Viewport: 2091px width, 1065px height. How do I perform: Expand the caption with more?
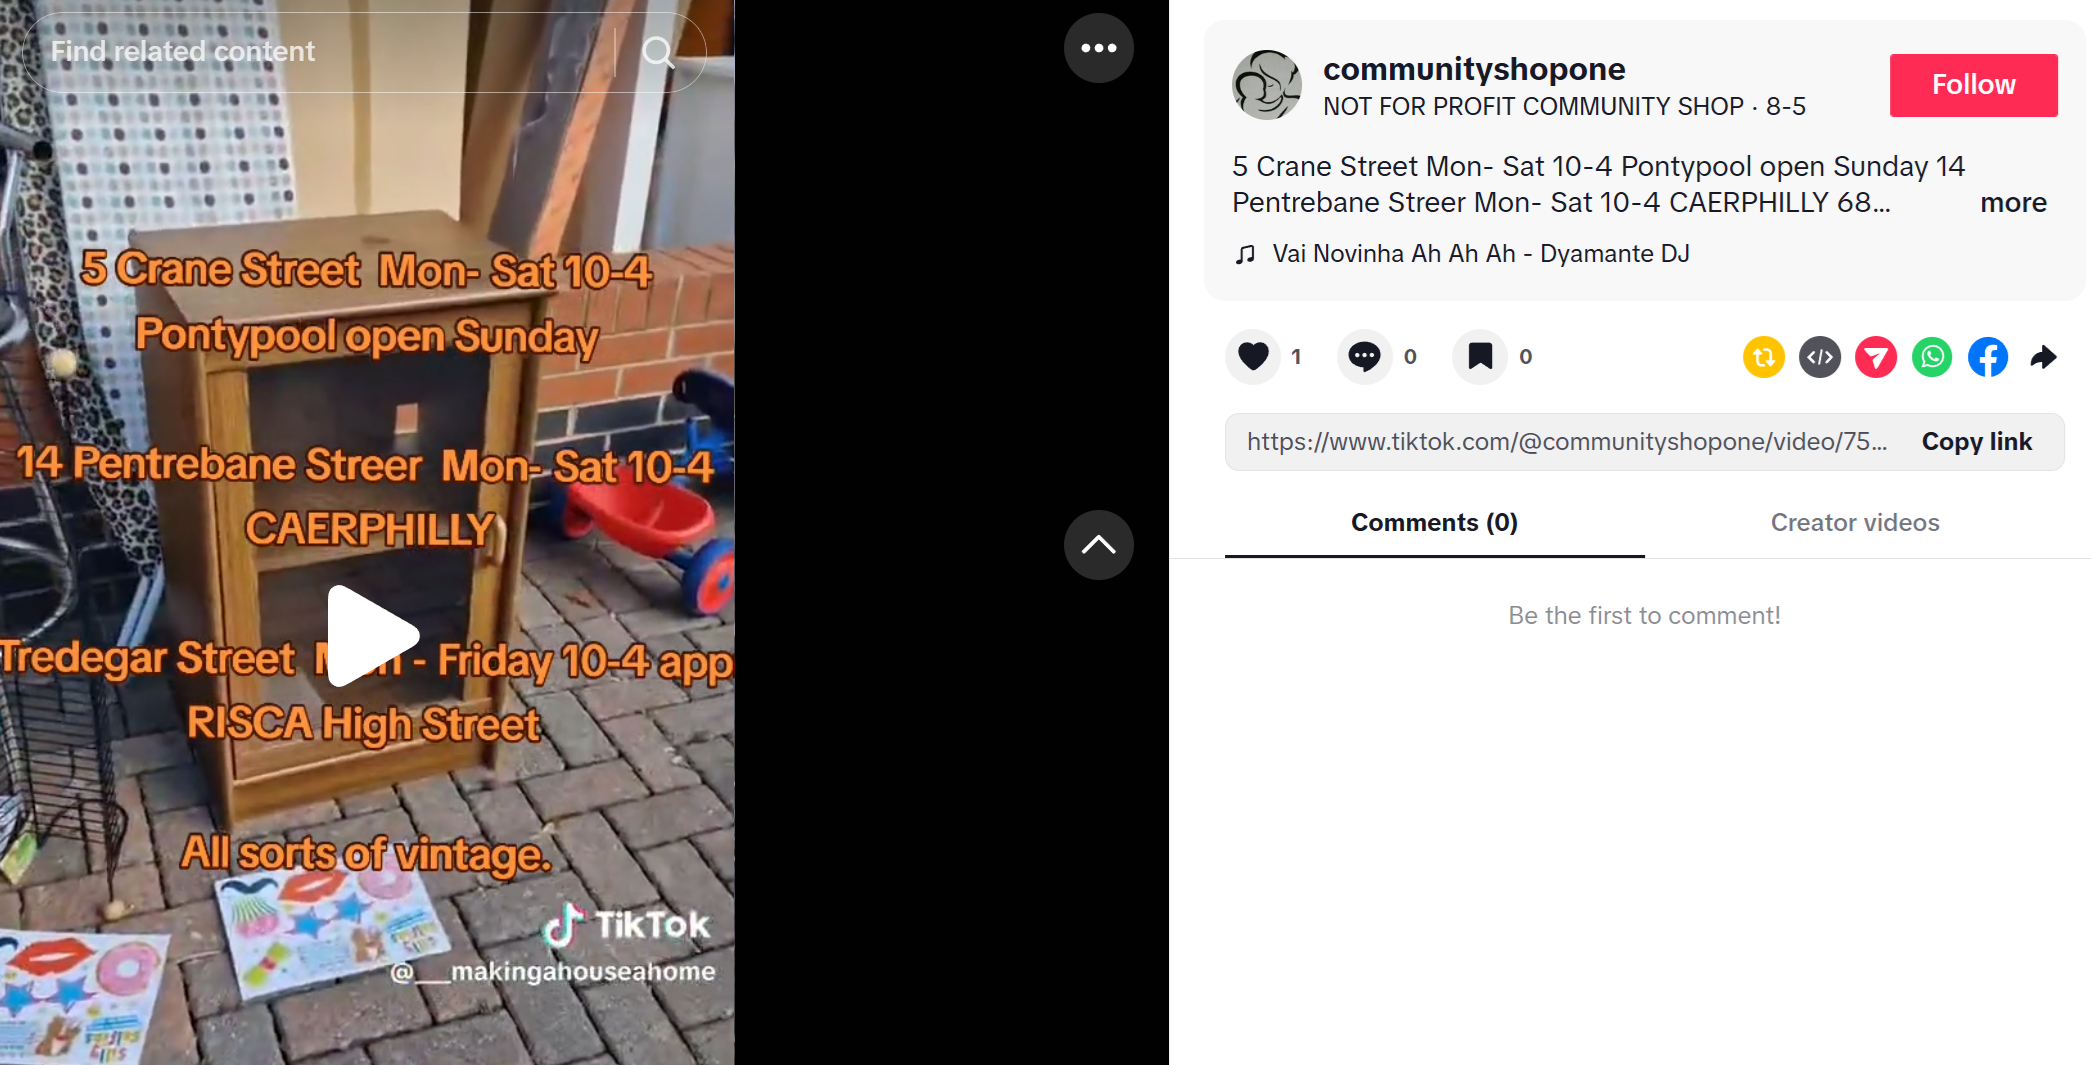coord(2013,203)
